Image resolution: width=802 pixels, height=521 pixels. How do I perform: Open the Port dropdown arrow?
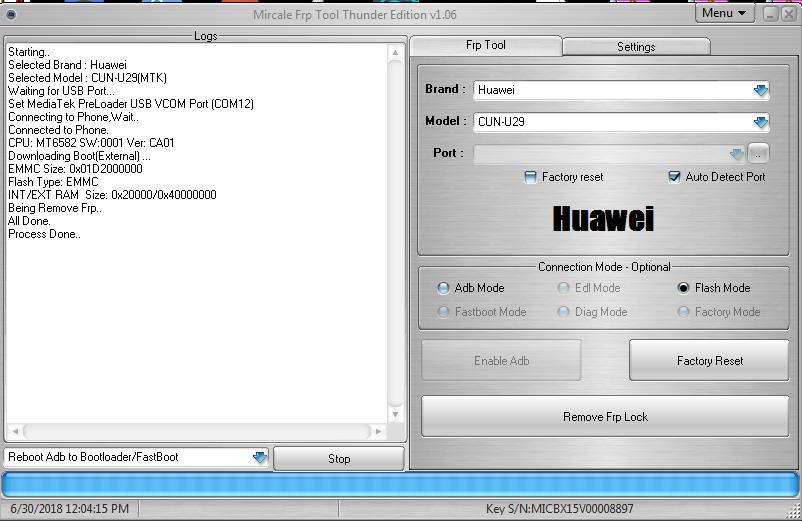coord(737,154)
